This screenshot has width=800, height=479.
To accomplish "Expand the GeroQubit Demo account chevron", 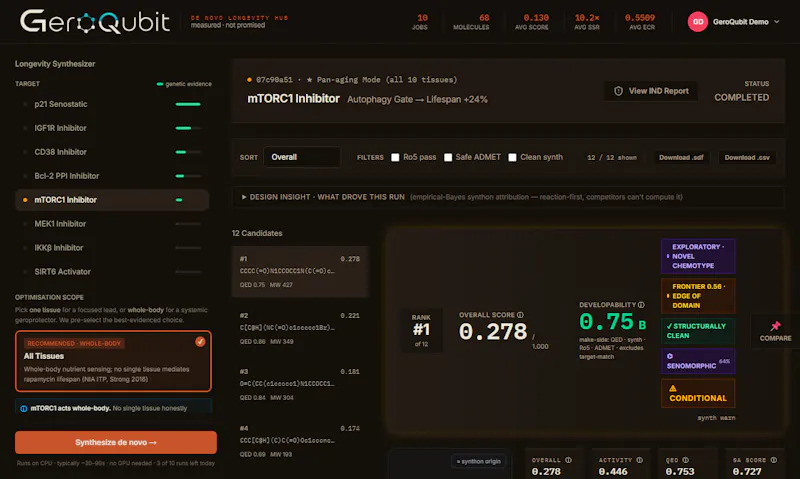I will [x=777, y=22].
